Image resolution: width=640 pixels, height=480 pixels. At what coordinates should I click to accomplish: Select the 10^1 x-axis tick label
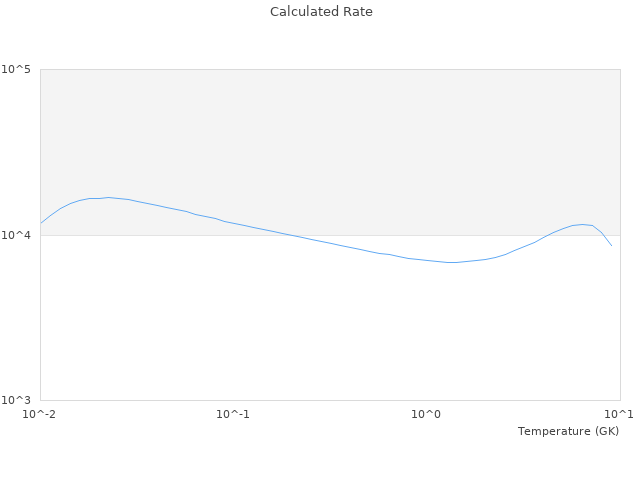point(619,414)
